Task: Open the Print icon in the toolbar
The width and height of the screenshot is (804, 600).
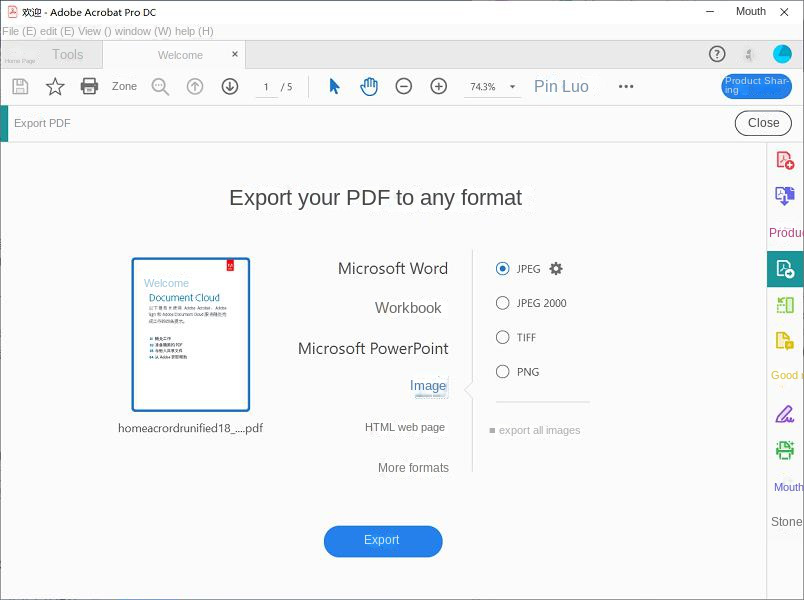Action: pos(89,87)
